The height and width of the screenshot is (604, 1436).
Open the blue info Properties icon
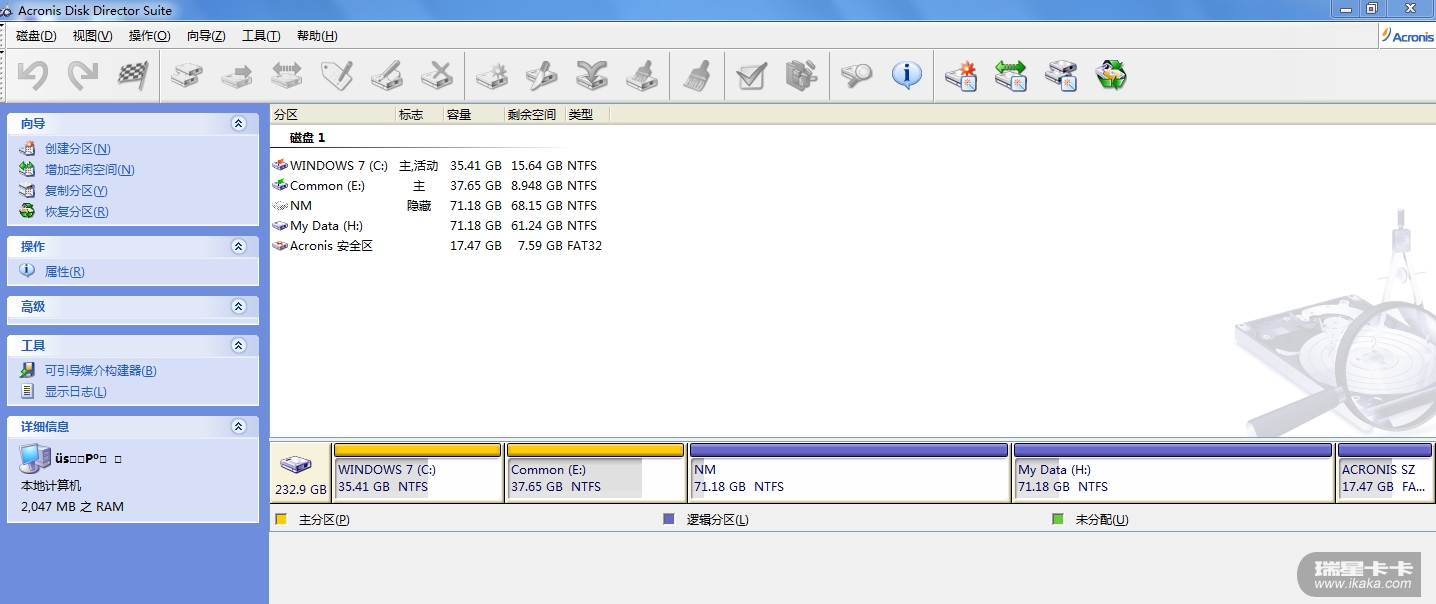coord(906,76)
